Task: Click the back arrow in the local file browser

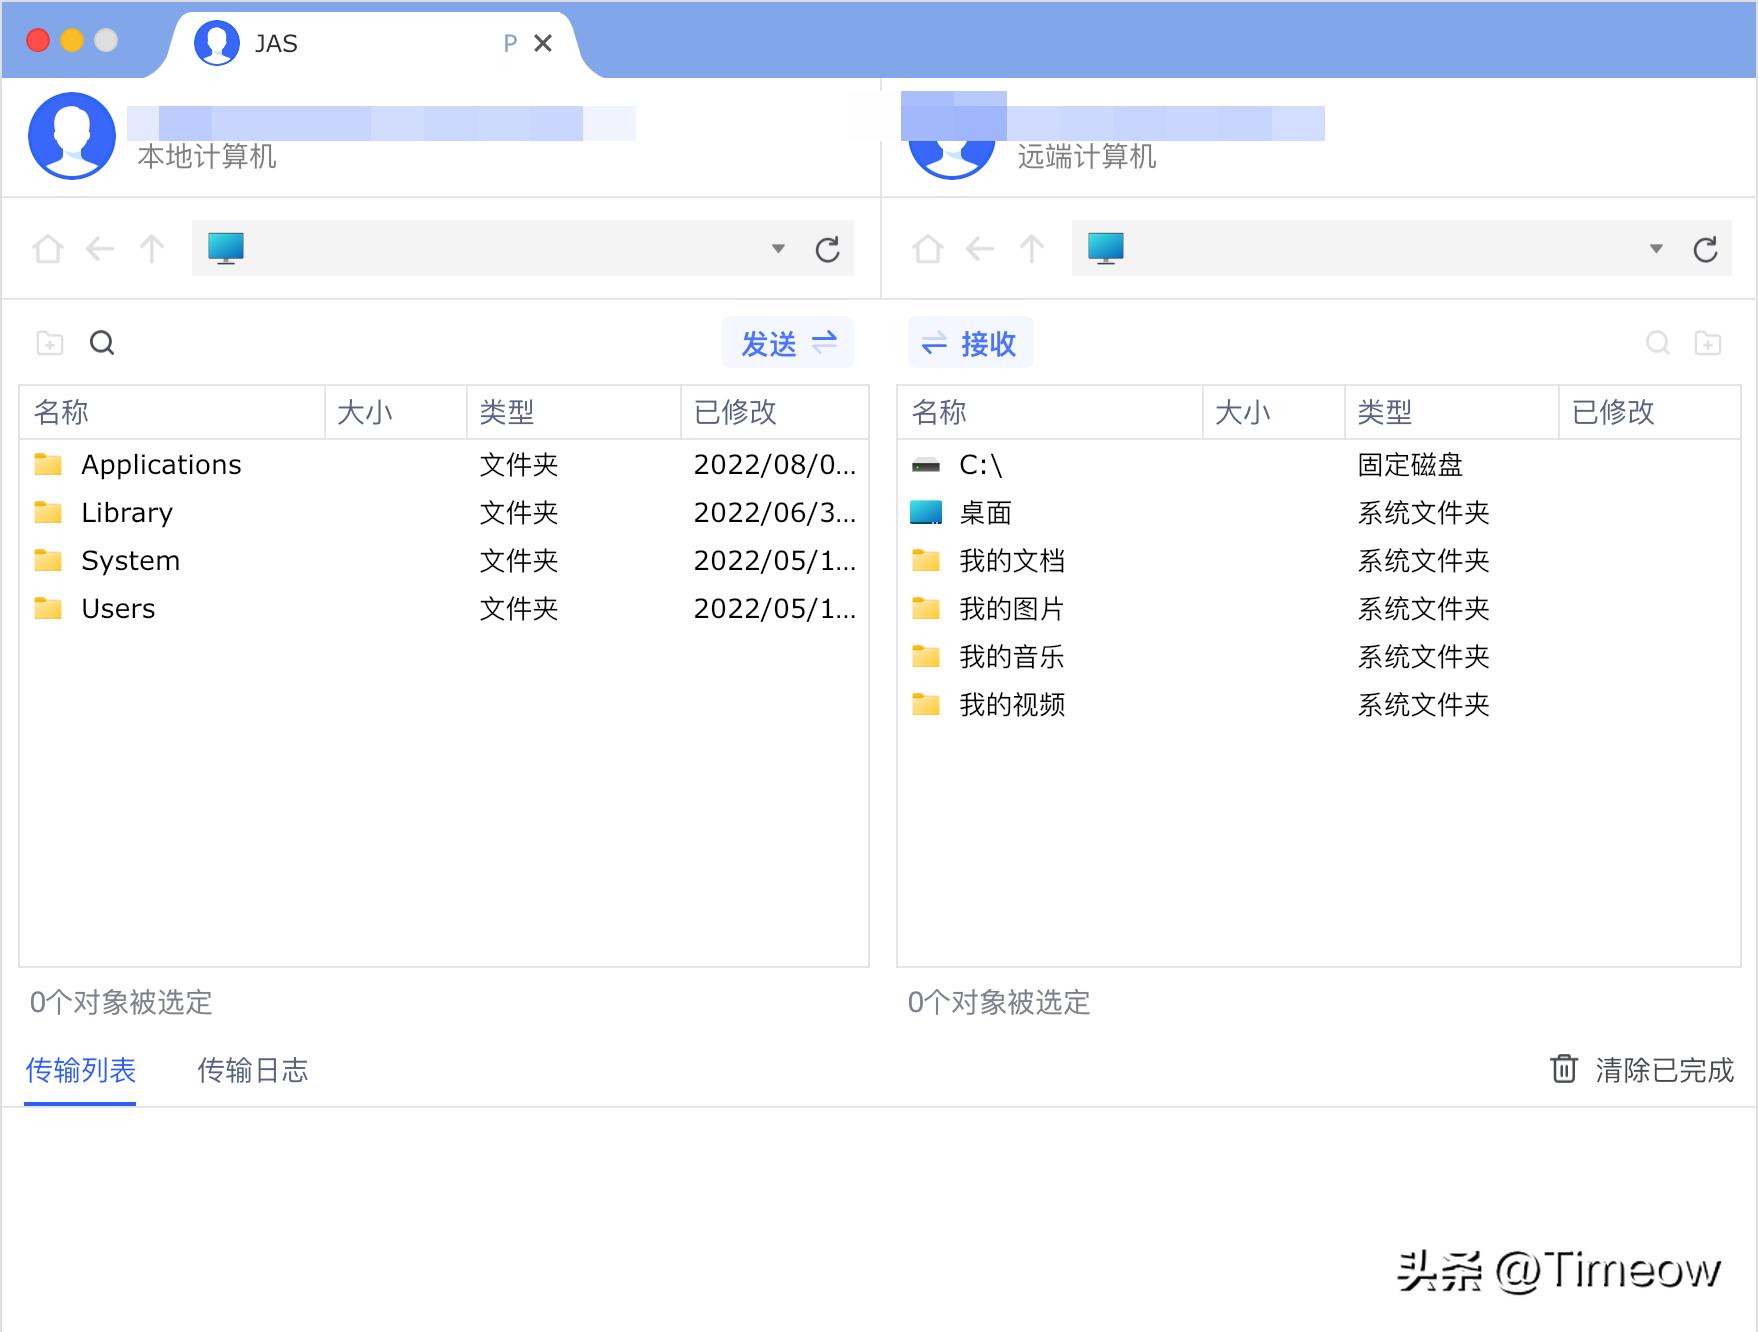Action: click(x=99, y=249)
